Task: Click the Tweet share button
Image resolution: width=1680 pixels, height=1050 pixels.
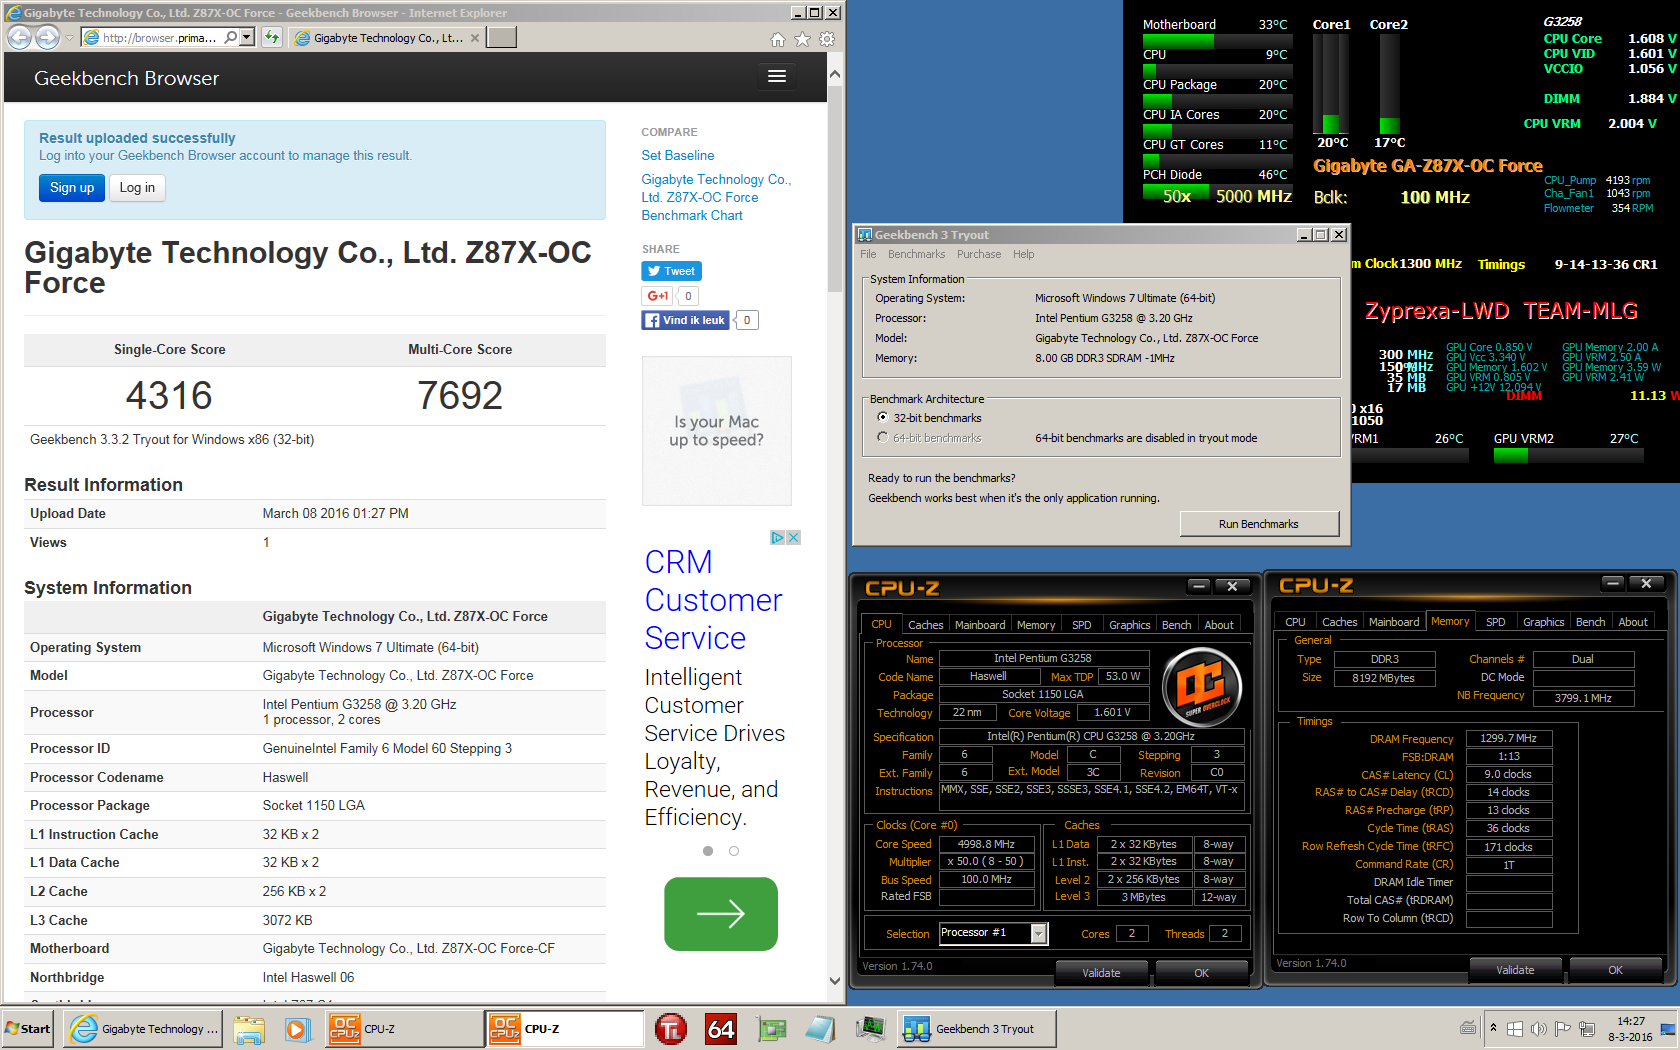Action: coord(671,271)
